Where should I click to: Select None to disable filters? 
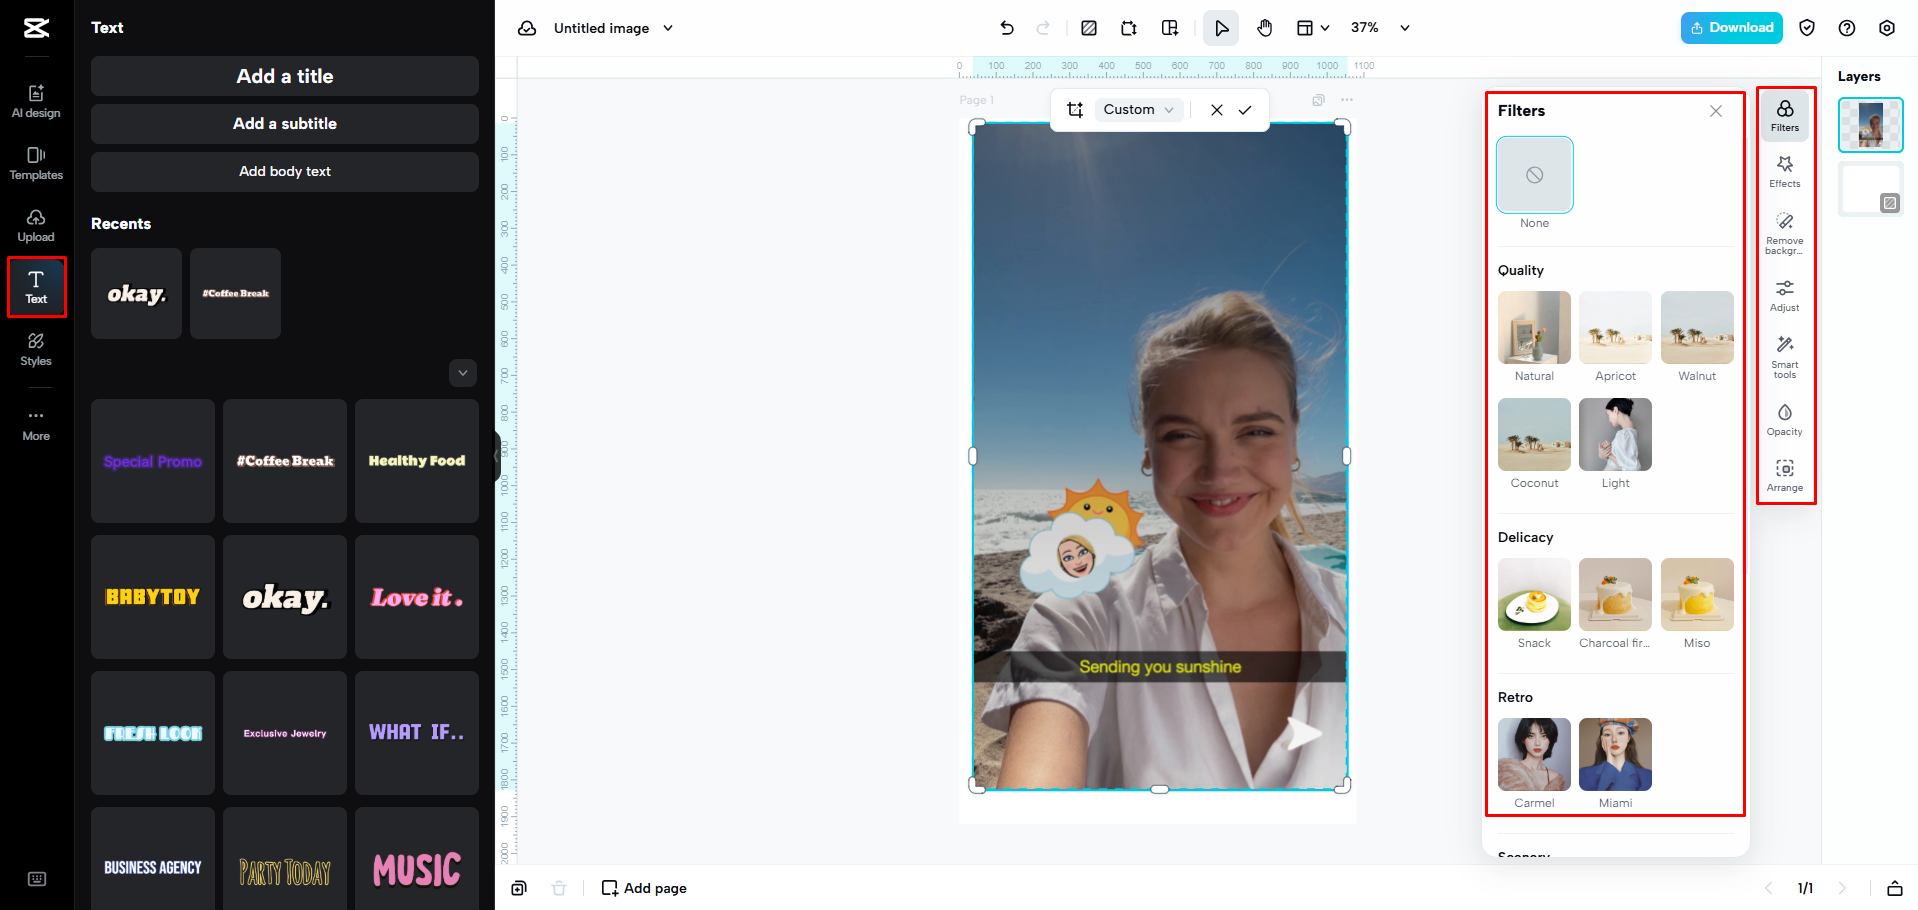[x=1533, y=175]
